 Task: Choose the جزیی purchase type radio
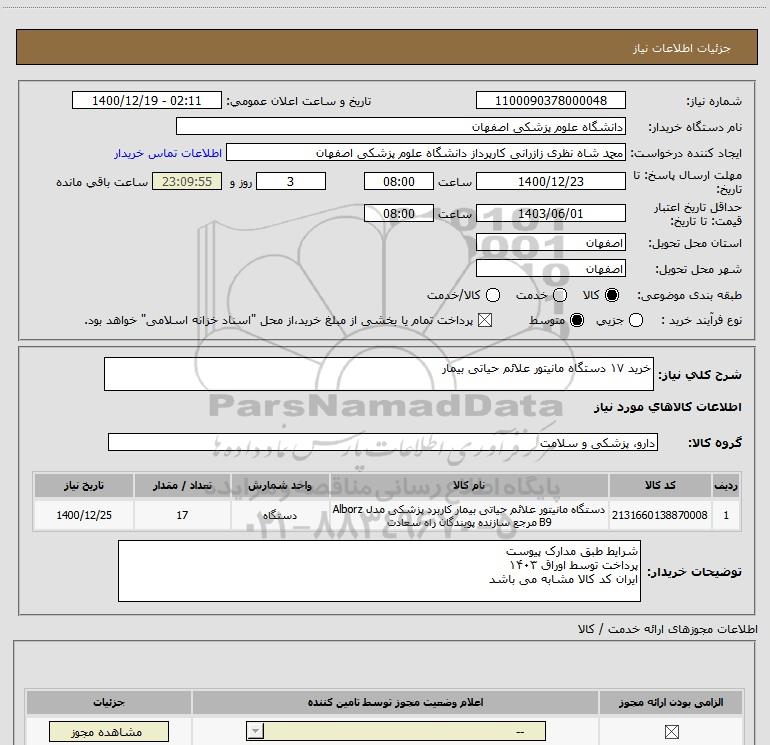[x=636, y=320]
